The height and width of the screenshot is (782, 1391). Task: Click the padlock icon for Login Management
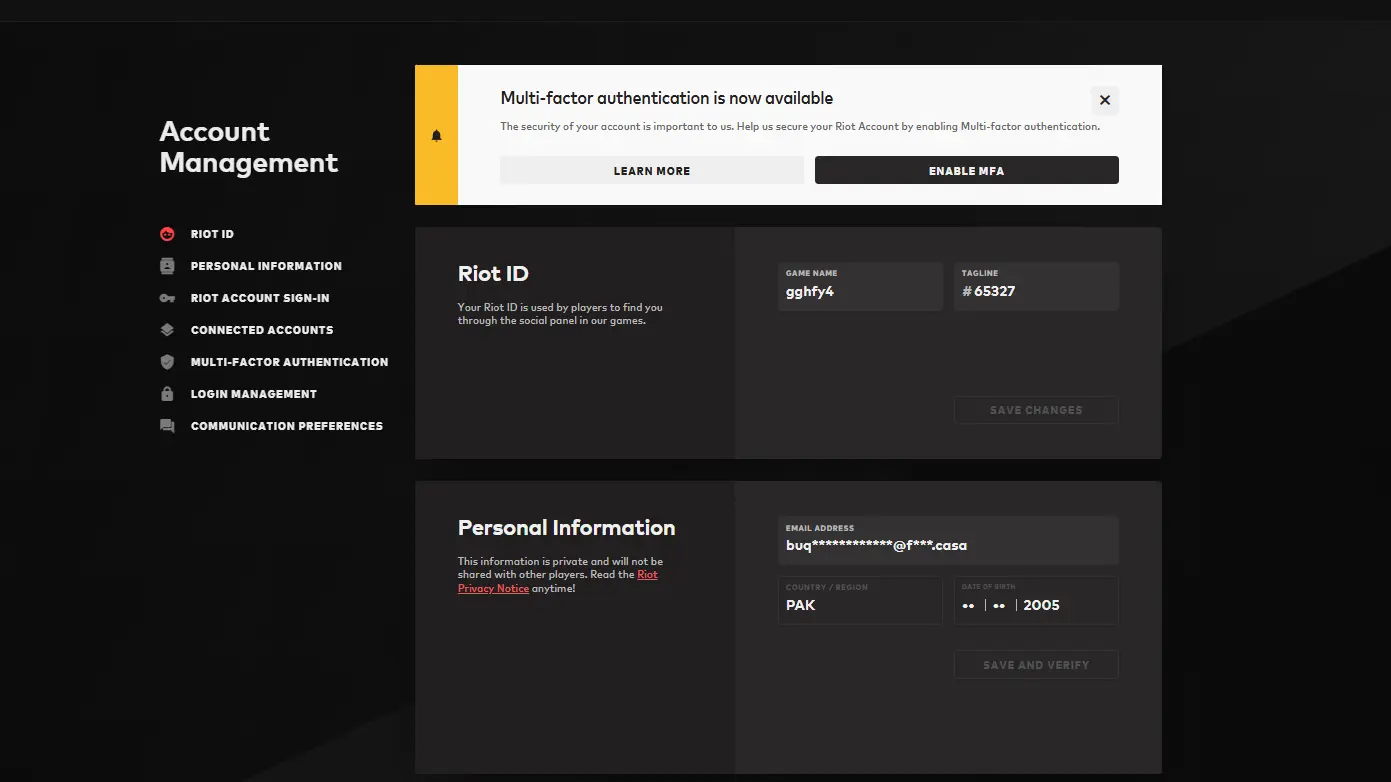[x=167, y=394]
